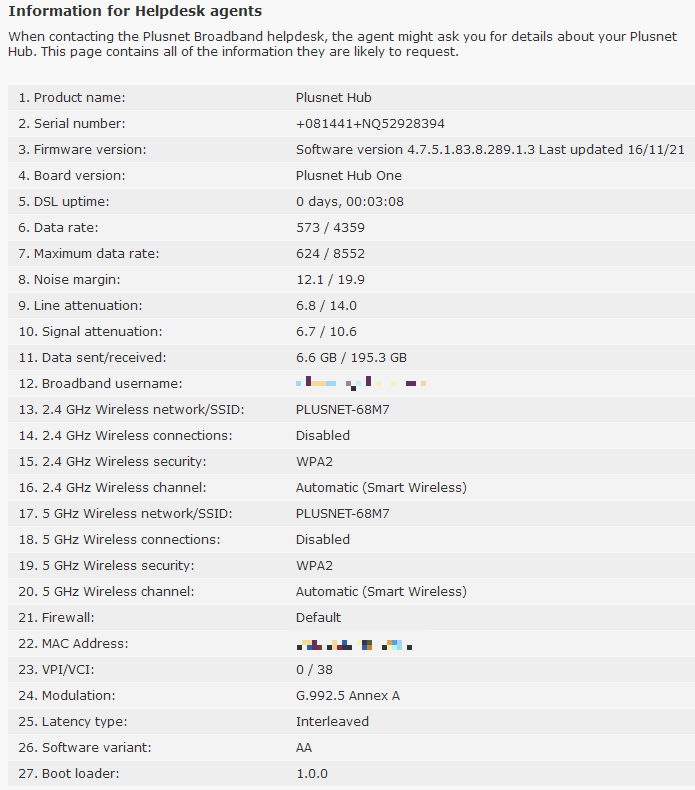Select the Data sent/received value
Screen dimensions: 695x790
351,358
